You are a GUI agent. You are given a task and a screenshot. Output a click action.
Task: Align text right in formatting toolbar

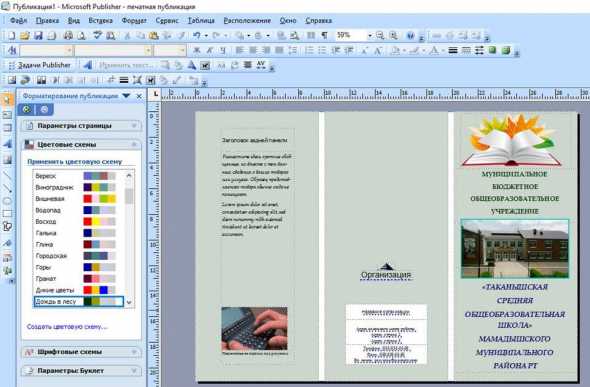pos(266,50)
